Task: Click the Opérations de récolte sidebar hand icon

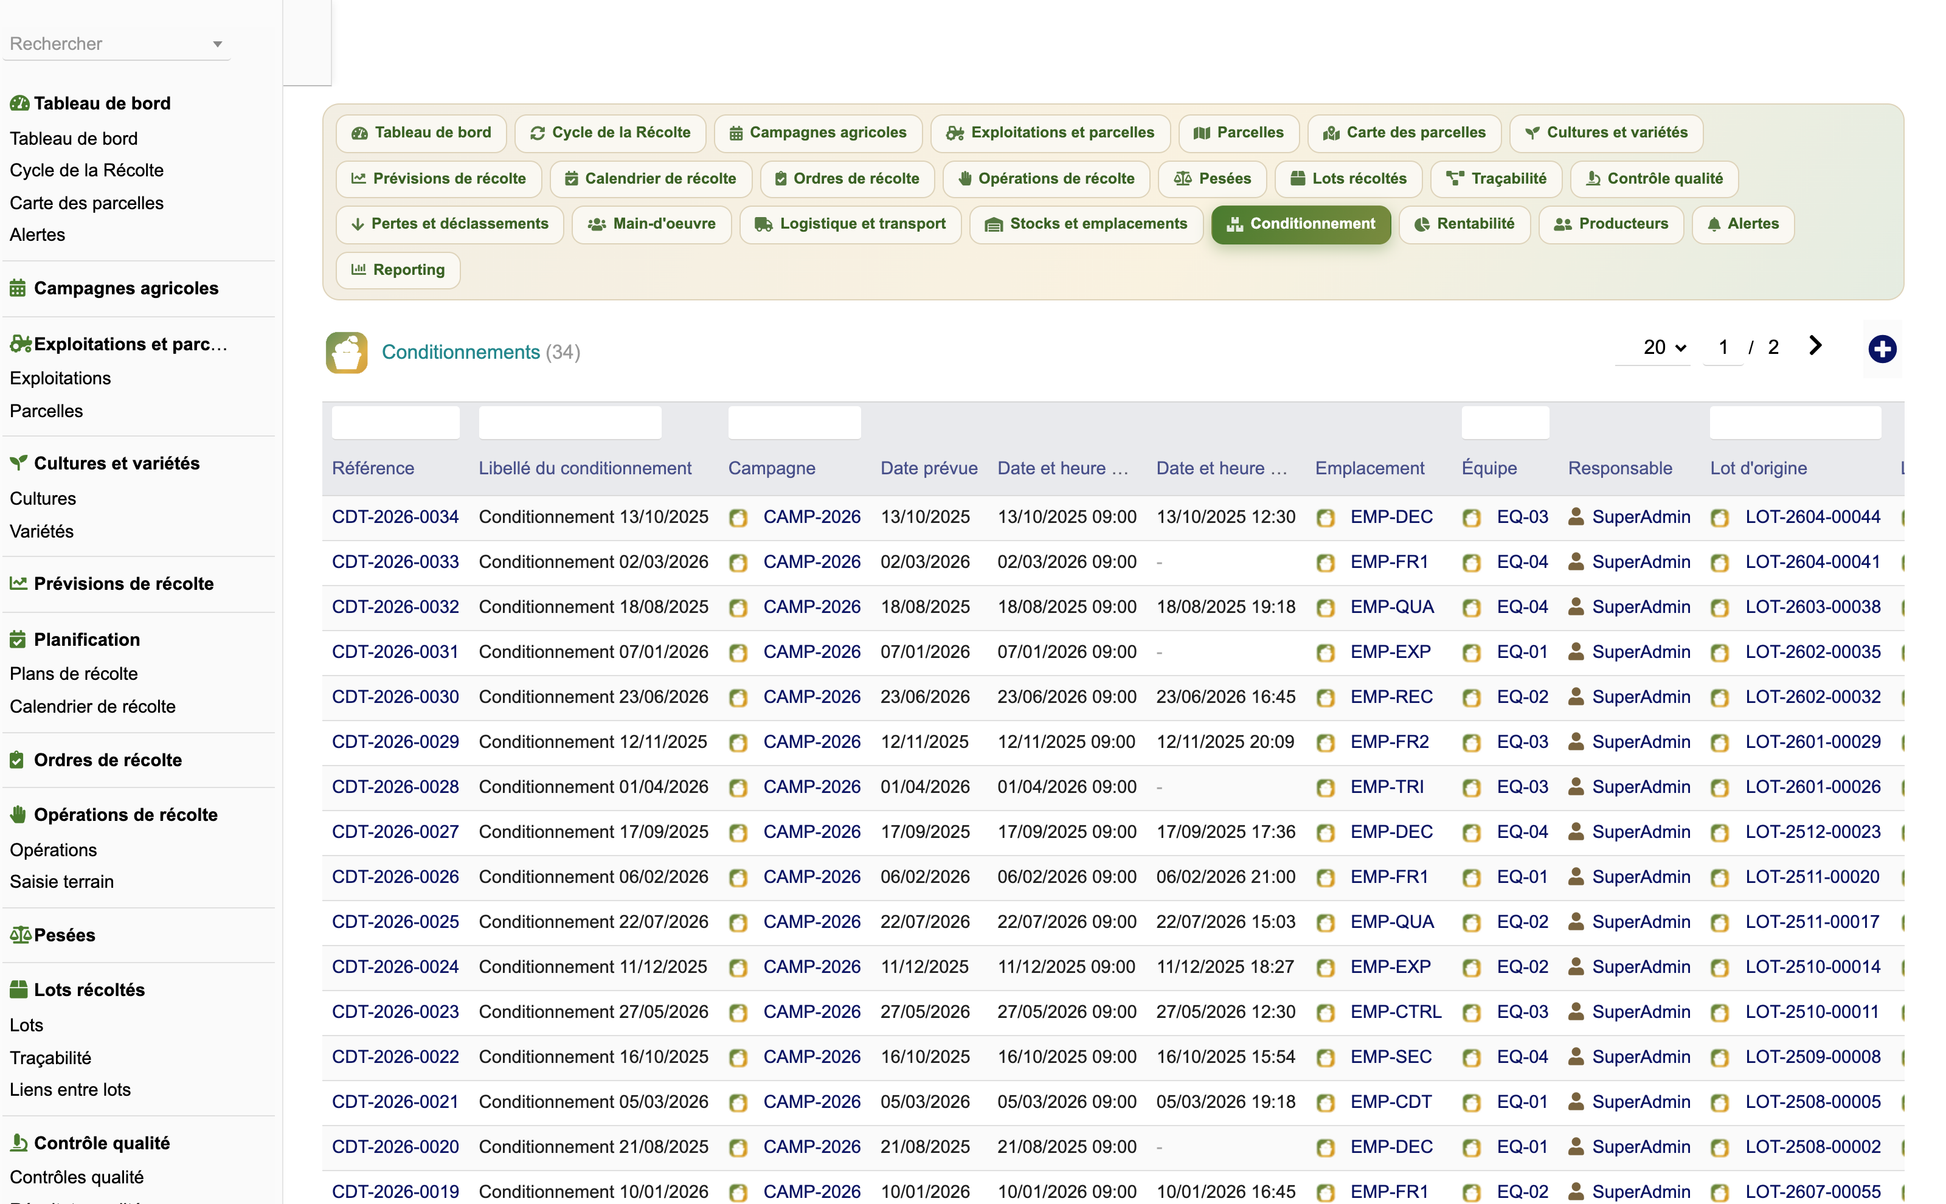Action: tap(18, 814)
